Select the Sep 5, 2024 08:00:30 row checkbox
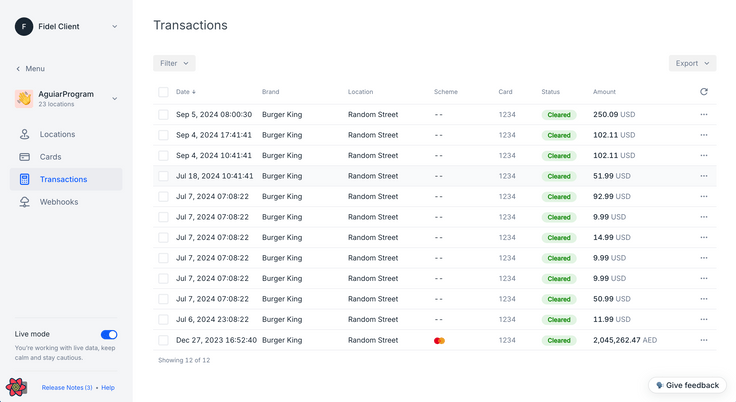This screenshot has height=402, width=736. 163,115
